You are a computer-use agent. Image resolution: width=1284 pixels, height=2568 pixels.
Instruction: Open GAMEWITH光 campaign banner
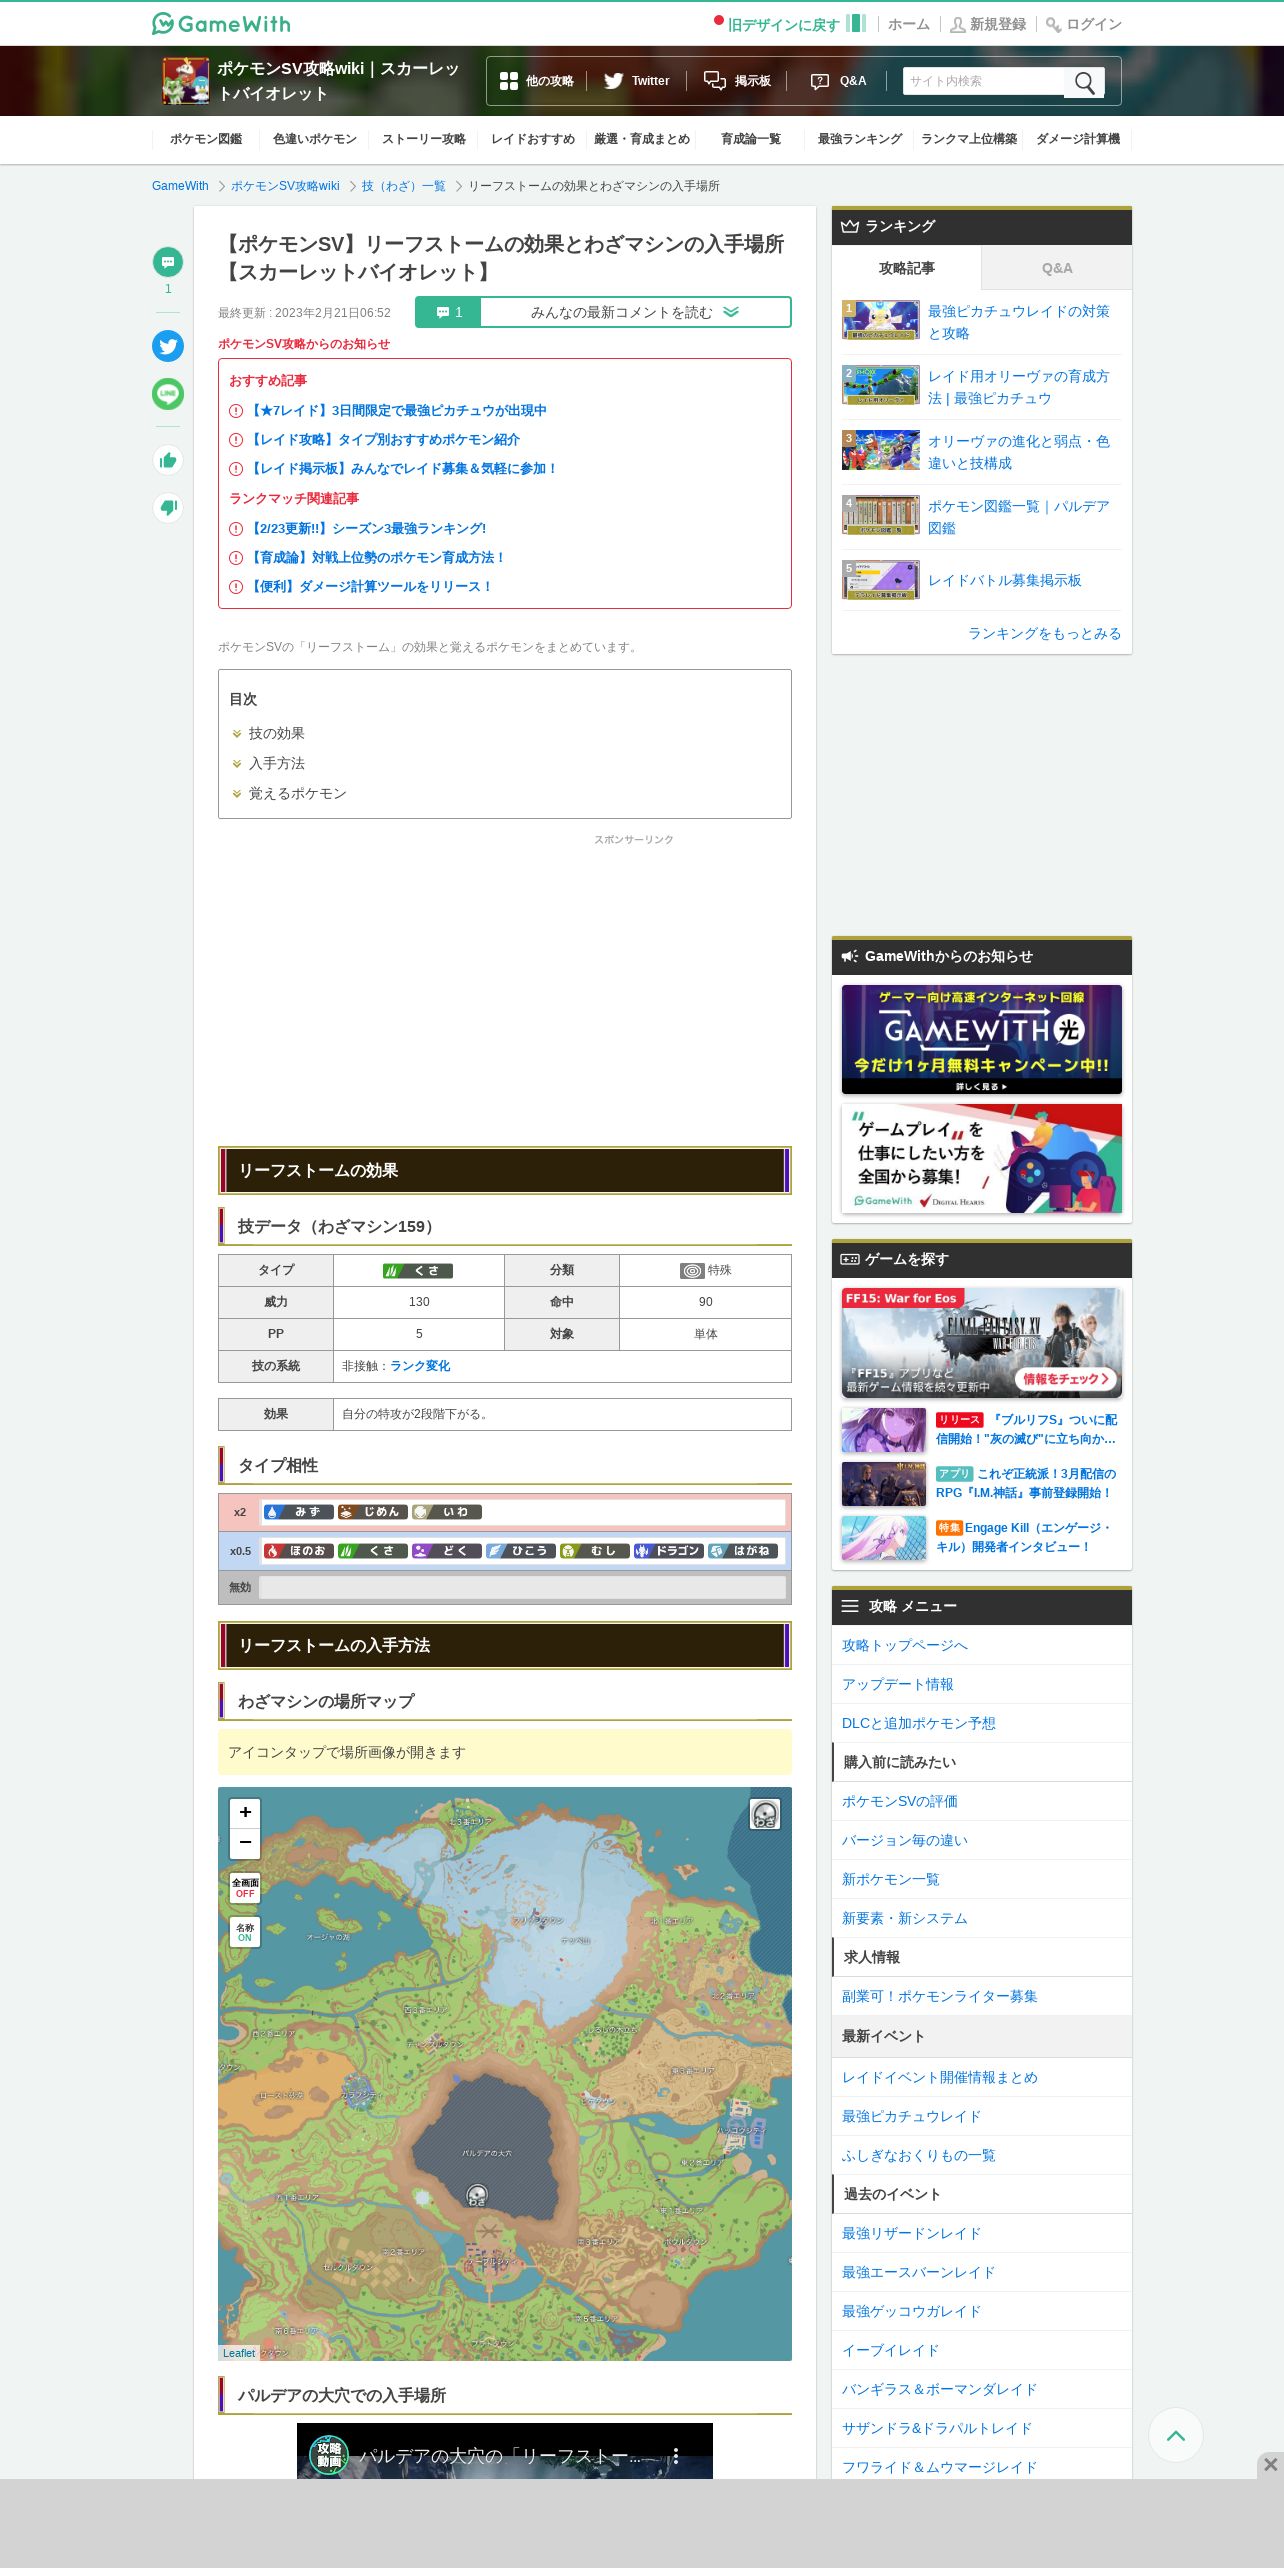982,1039
